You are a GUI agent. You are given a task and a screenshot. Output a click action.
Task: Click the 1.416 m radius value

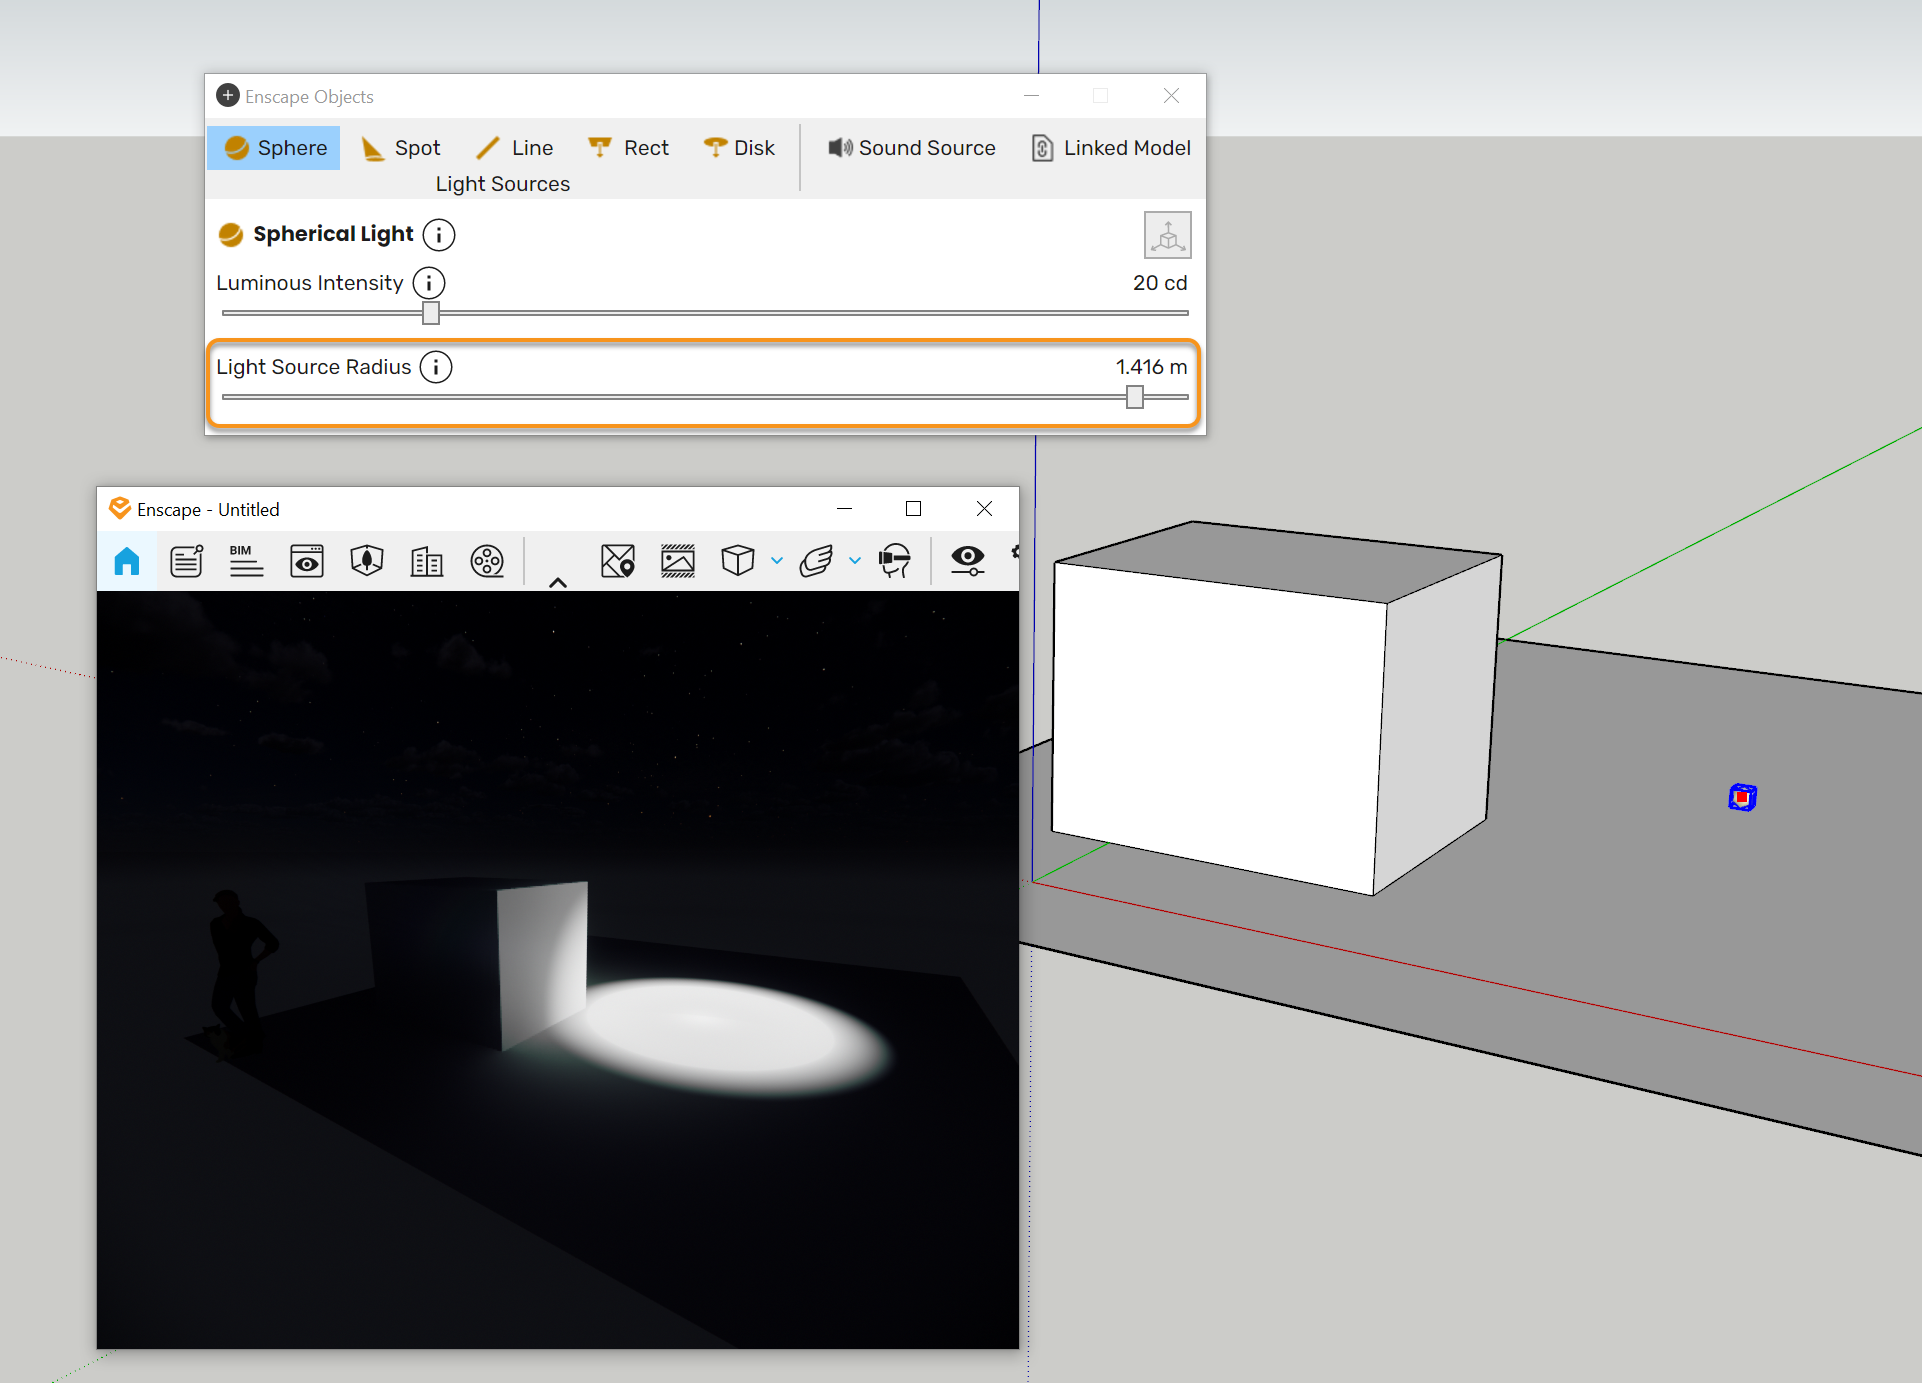pos(1151,367)
